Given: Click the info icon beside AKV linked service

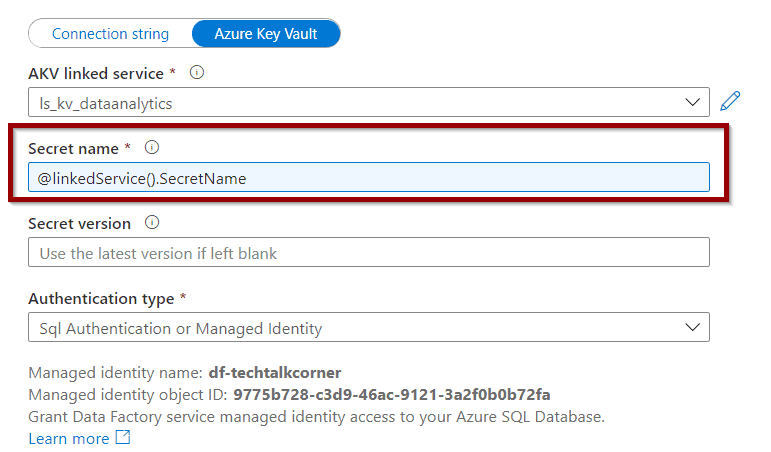Looking at the screenshot, I should click(x=197, y=73).
